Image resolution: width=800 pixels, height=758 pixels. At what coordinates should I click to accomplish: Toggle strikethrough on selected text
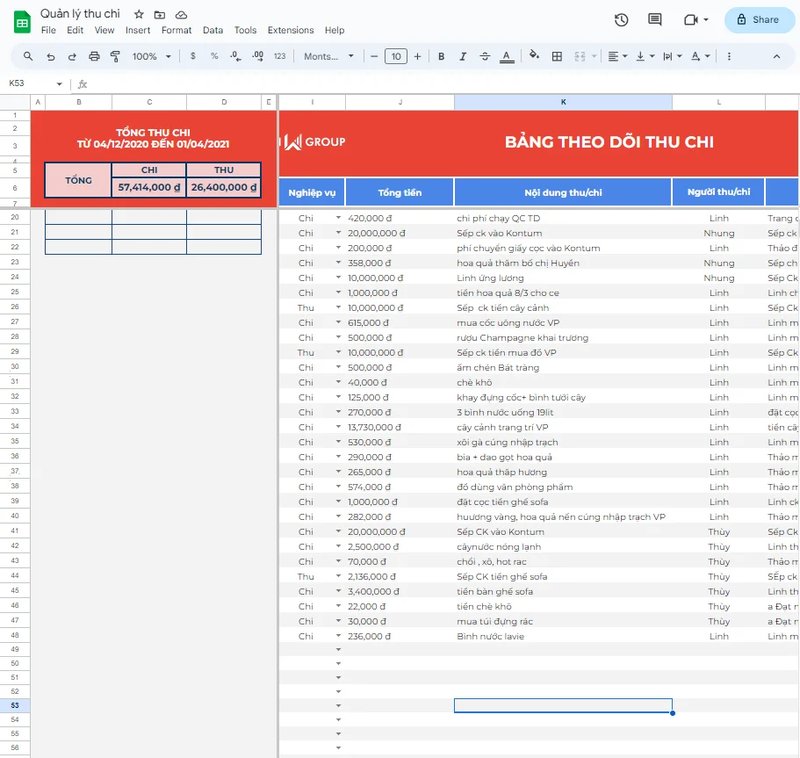[x=483, y=57]
